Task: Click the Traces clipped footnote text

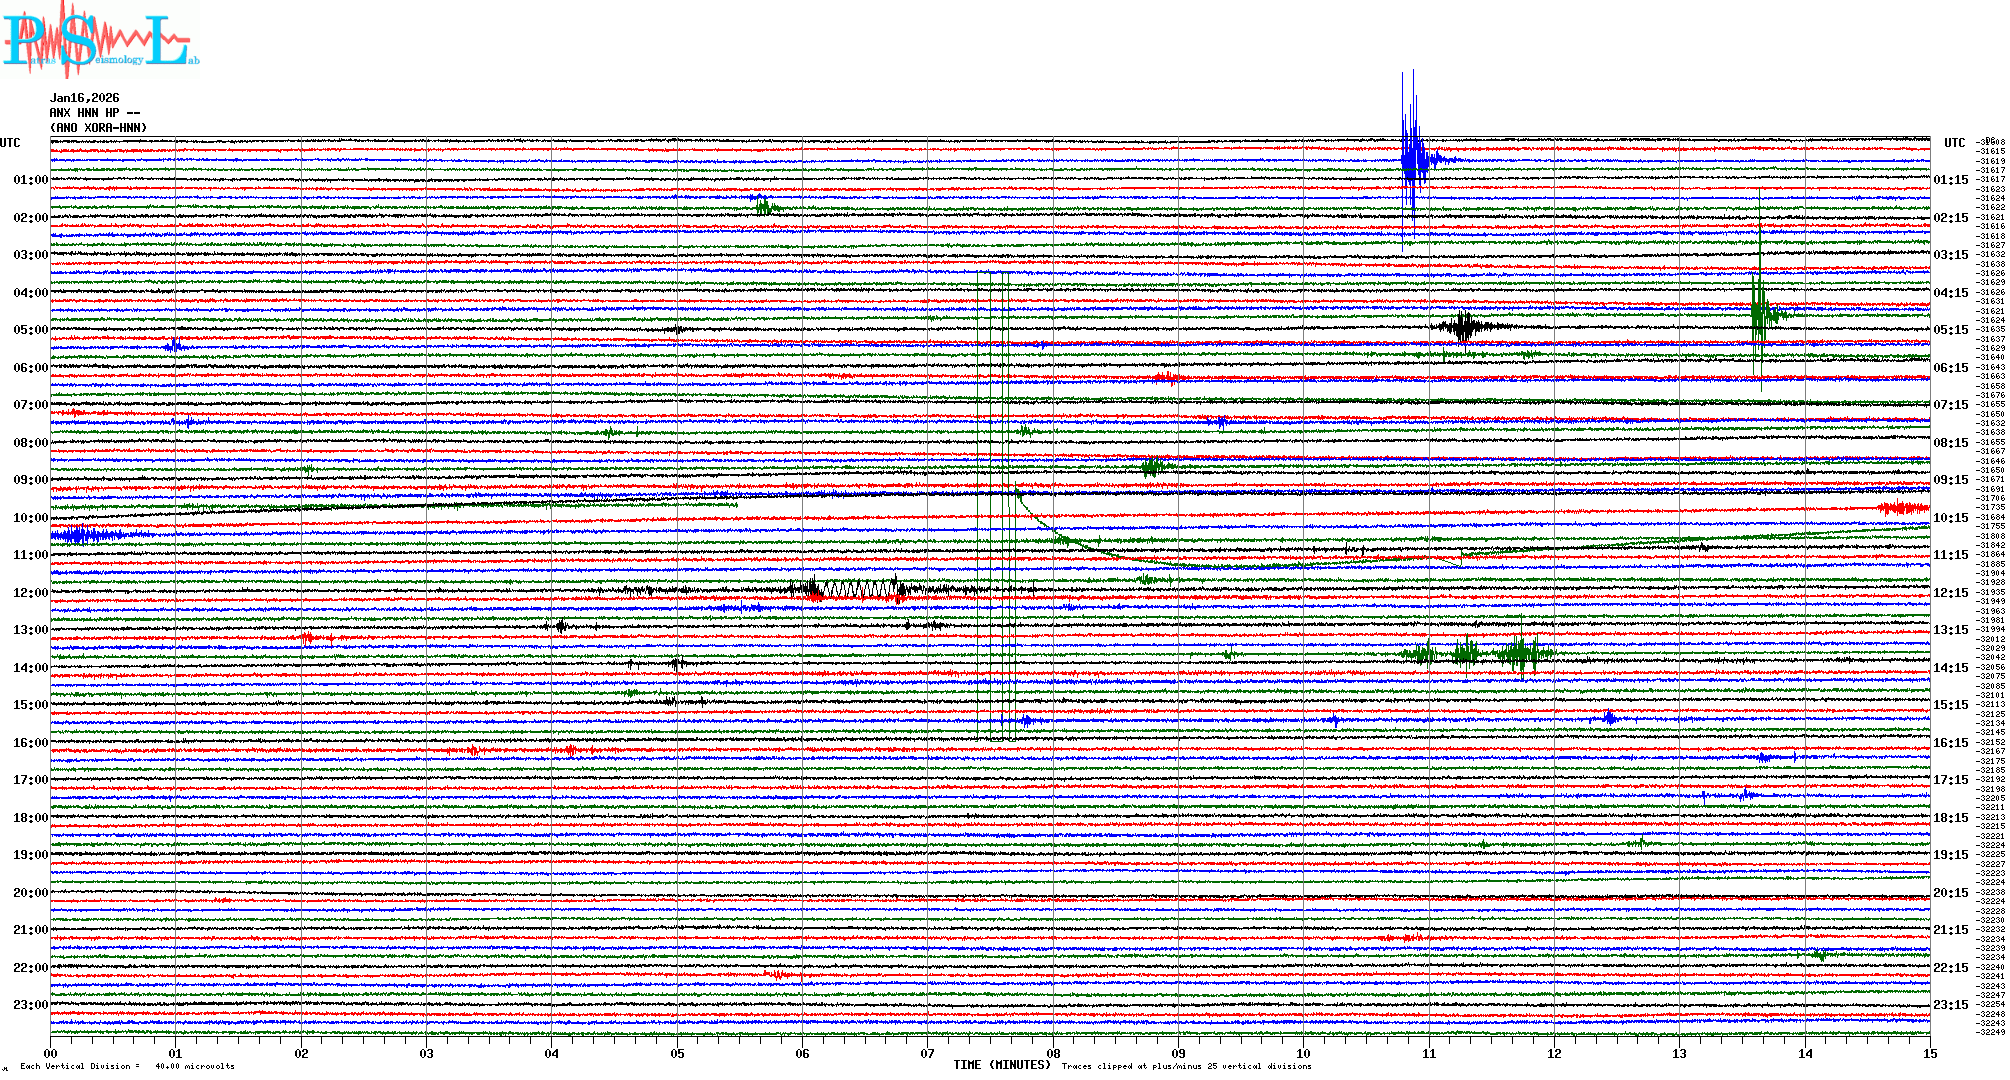Action: tap(1186, 1066)
